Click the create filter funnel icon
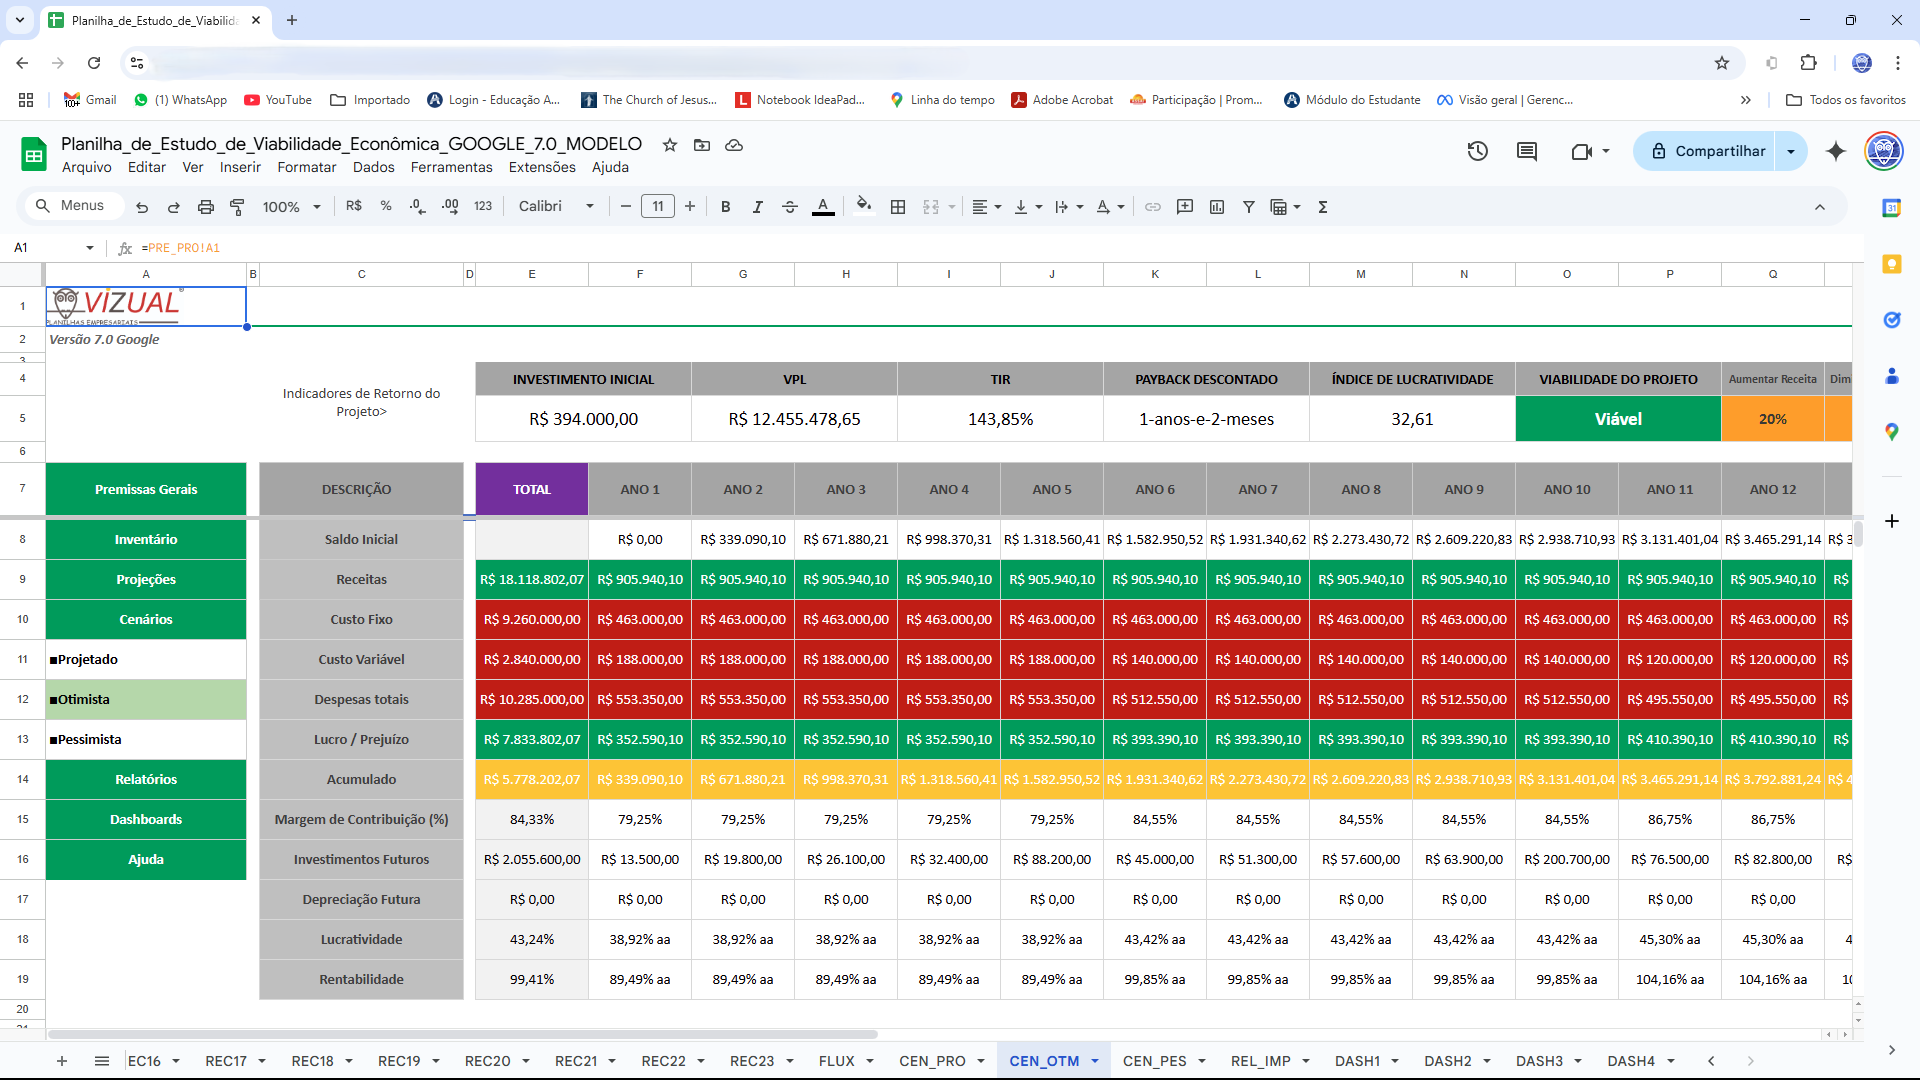This screenshot has width=1920, height=1080. click(x=1249, y=207)
